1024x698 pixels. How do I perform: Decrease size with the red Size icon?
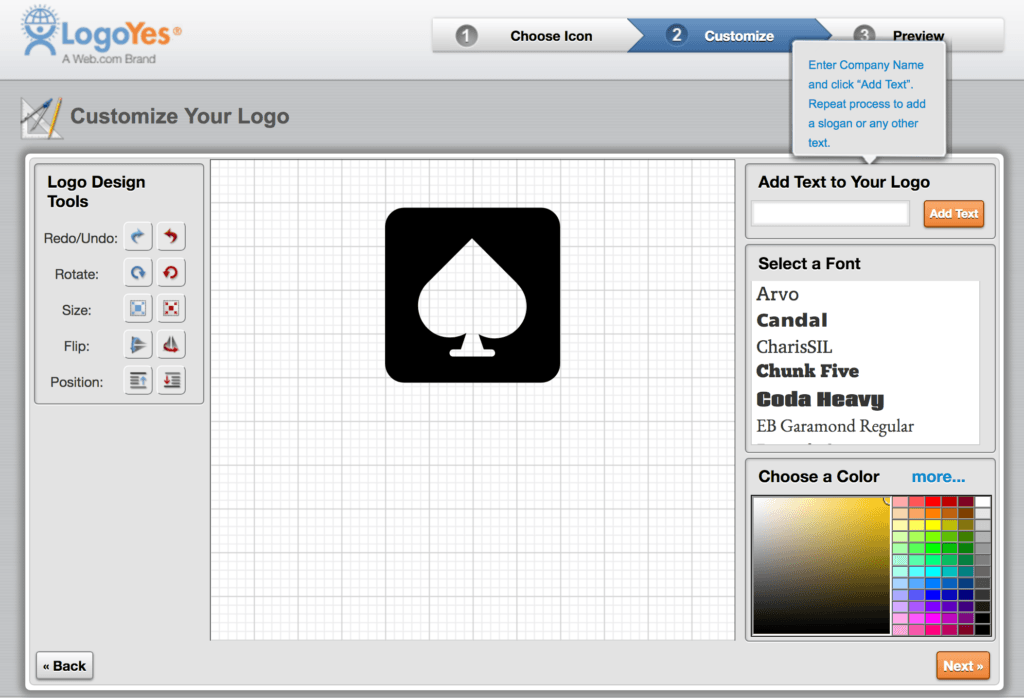pos(171,308)
